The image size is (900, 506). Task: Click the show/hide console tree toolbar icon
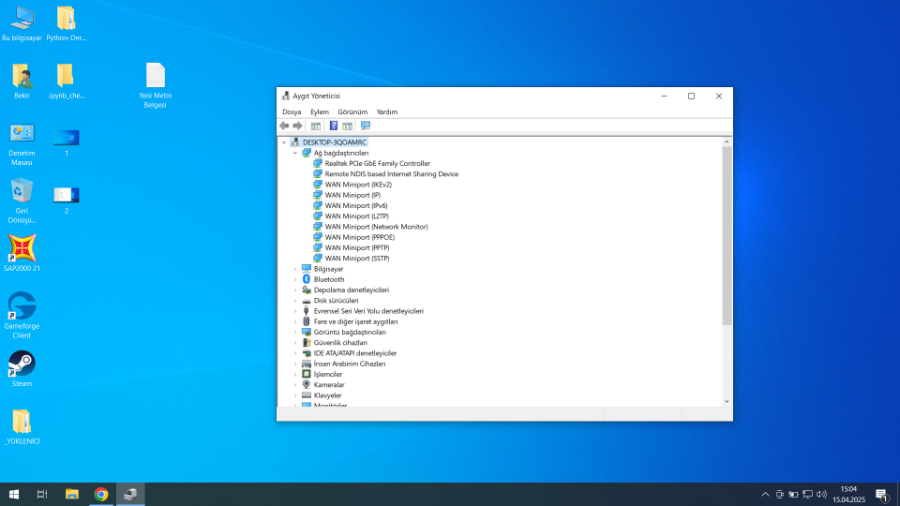tap(316, 126)
